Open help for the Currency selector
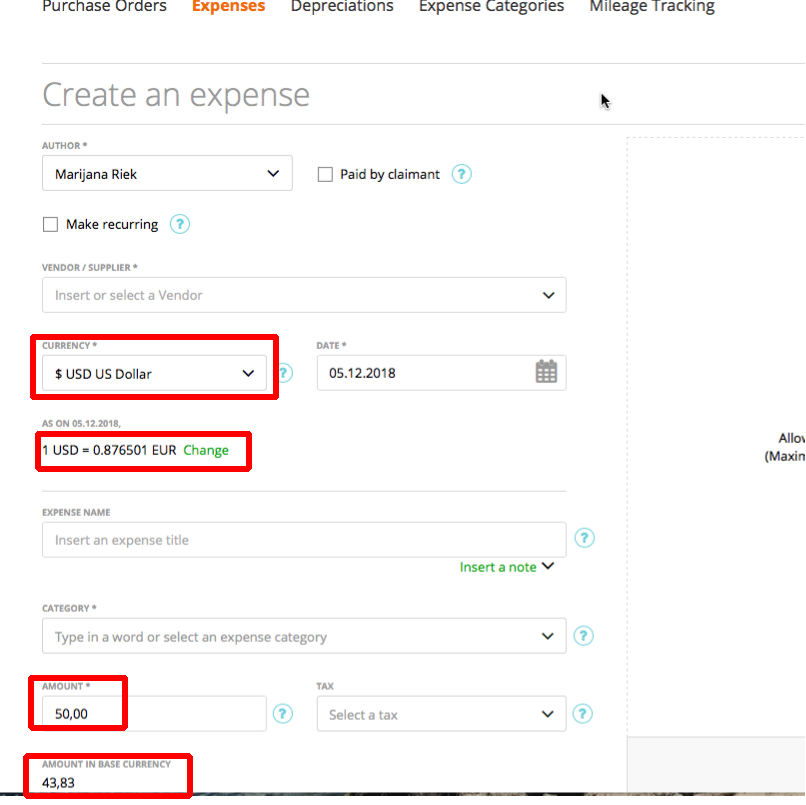806x805 pixels. (x=284, y=371)
